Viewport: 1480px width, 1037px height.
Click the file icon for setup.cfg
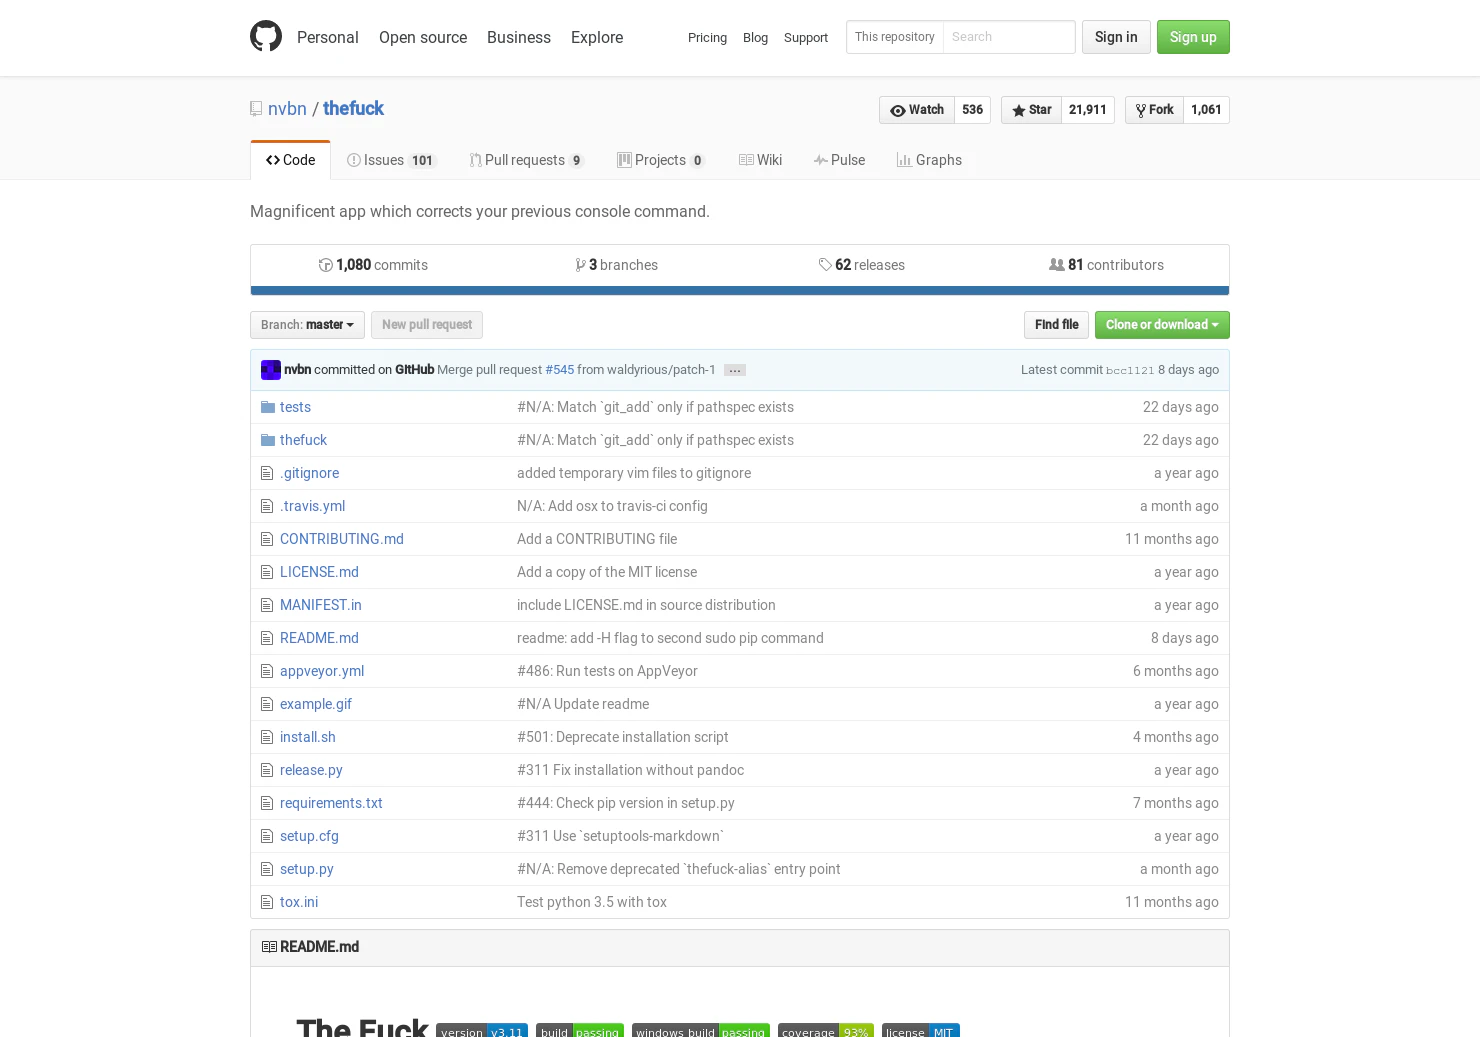coord(267,836)
